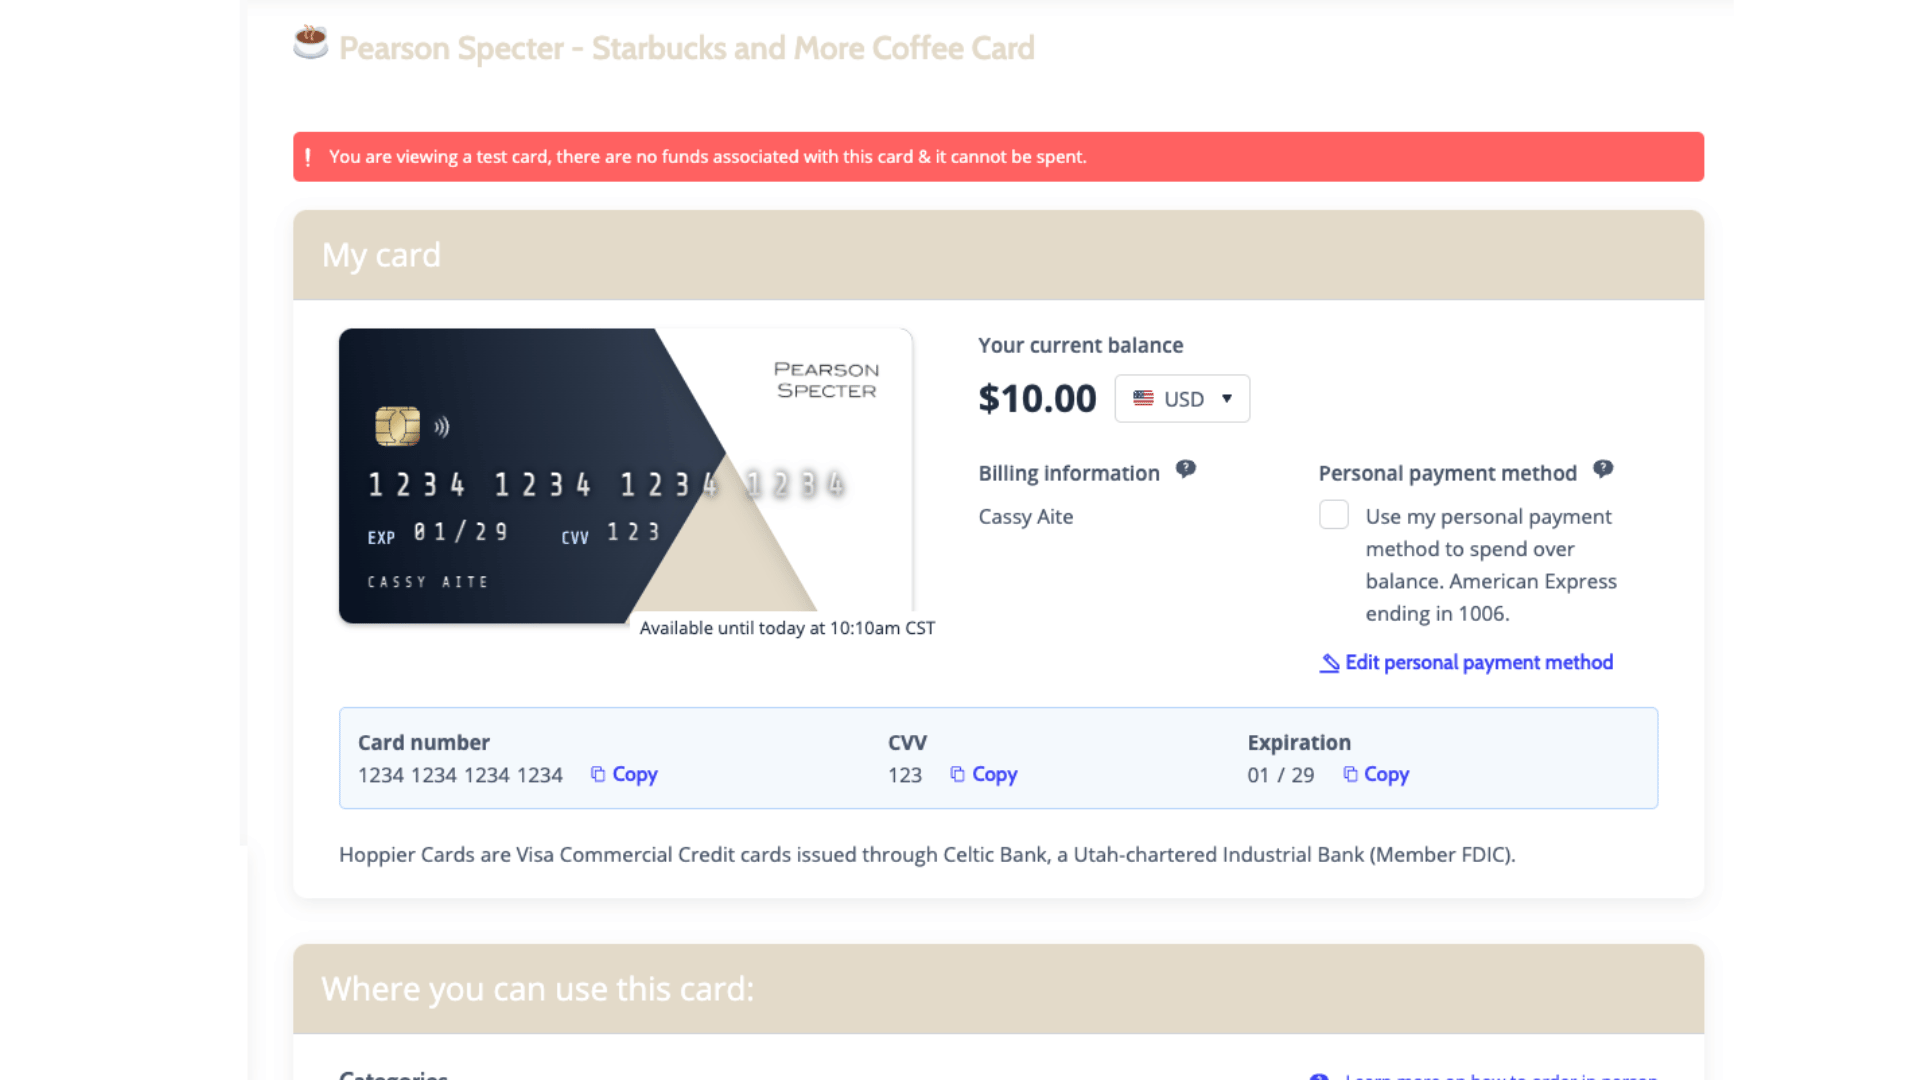This screenshot has width=1920, height=1080.
Task: Click Edit personal payment method
Action: click(1478, 662)
